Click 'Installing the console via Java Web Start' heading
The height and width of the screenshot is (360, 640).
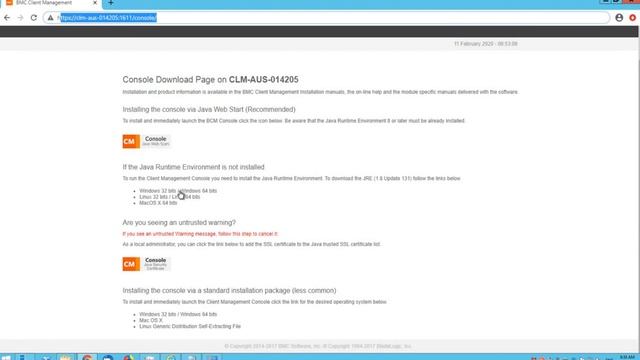pos(209,109)
